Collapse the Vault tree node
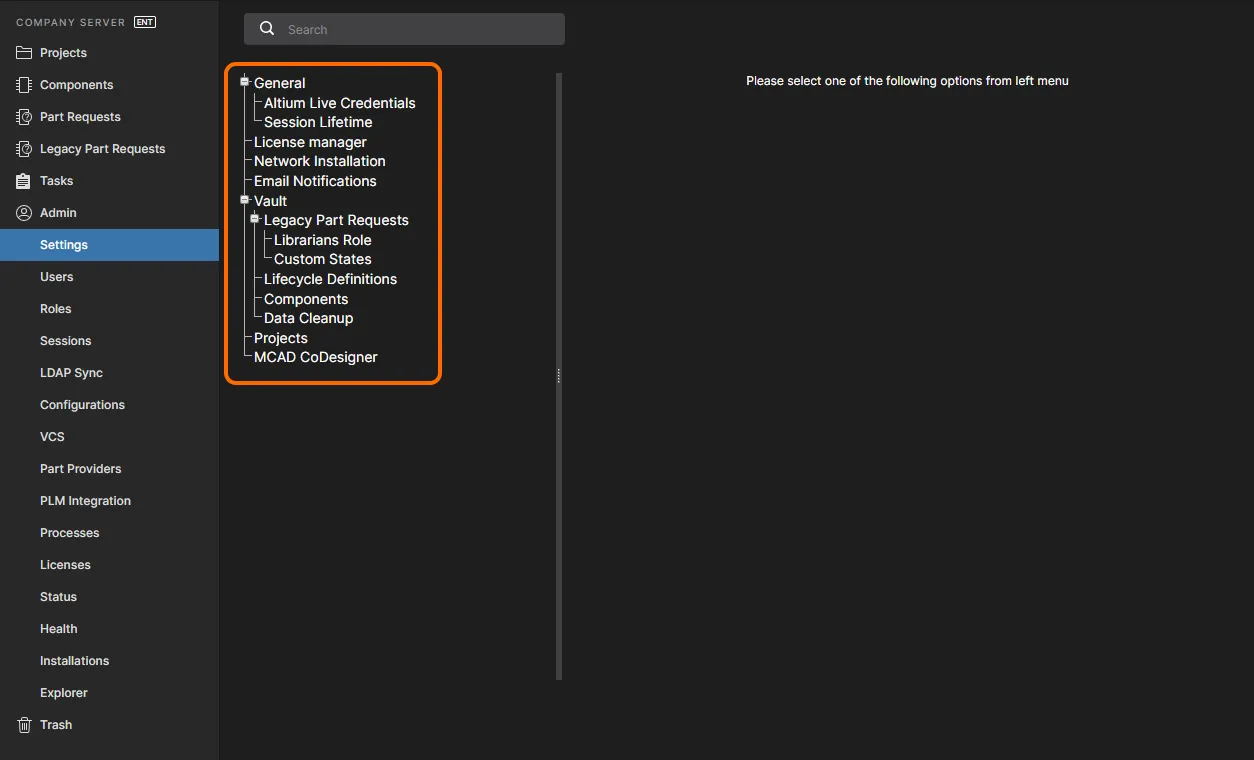Viewport: 1254px width, 760px height. (x=244, y=200)
